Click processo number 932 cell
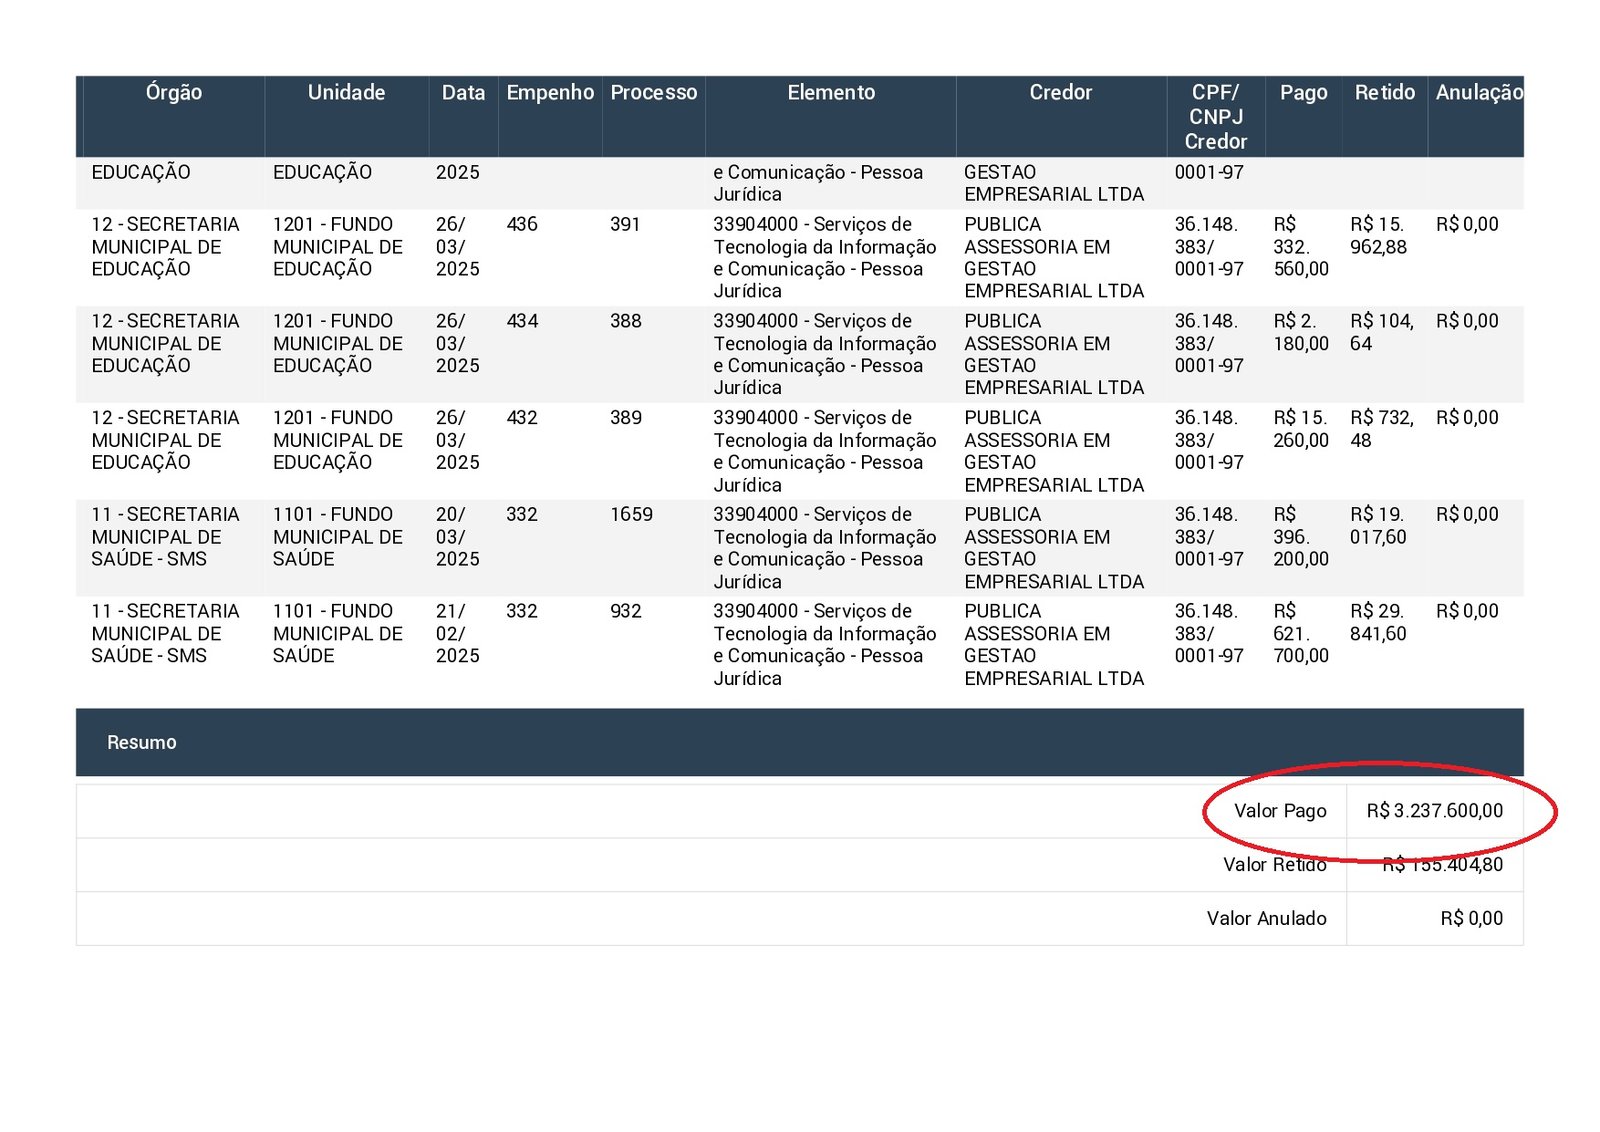The height and width of the screenshot is (1132, 1600). [626, 612]
